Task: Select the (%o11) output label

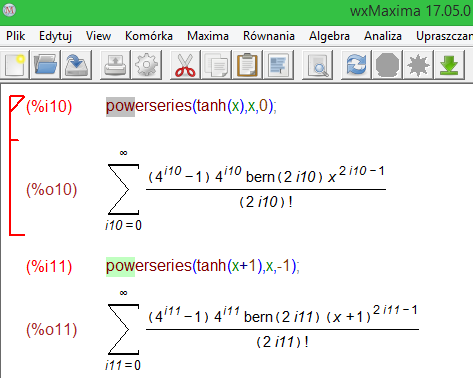Action: pos(52,329)
